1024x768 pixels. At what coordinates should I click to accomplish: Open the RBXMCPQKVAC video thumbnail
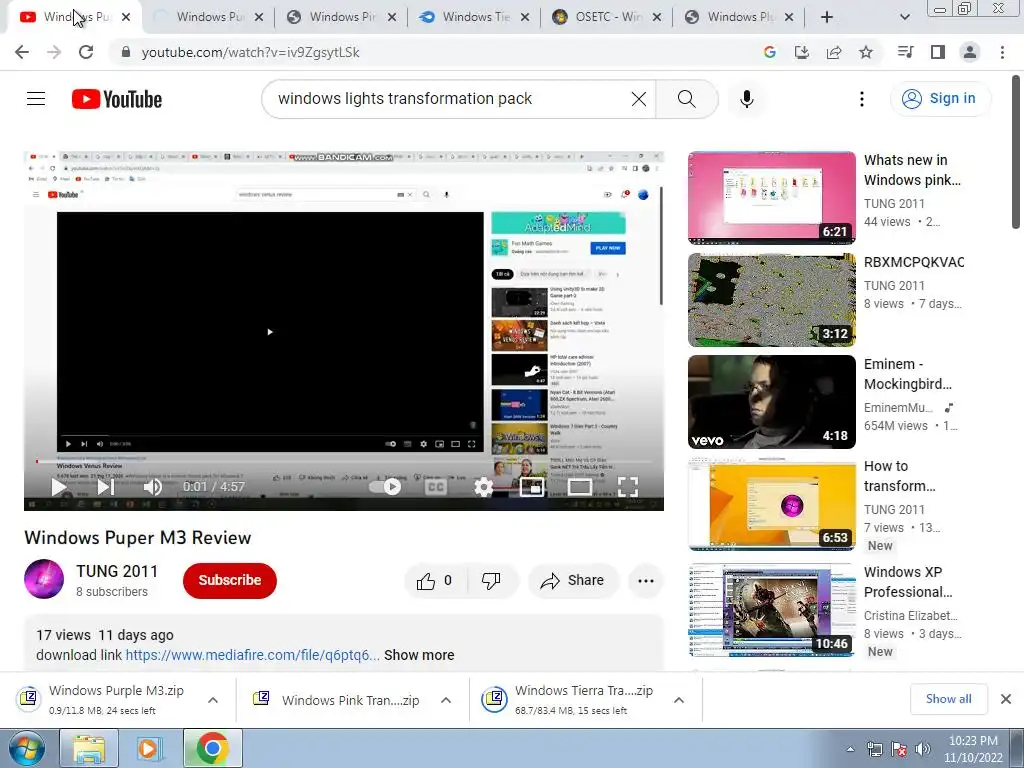pyautogui.click(x=771, y=300)
